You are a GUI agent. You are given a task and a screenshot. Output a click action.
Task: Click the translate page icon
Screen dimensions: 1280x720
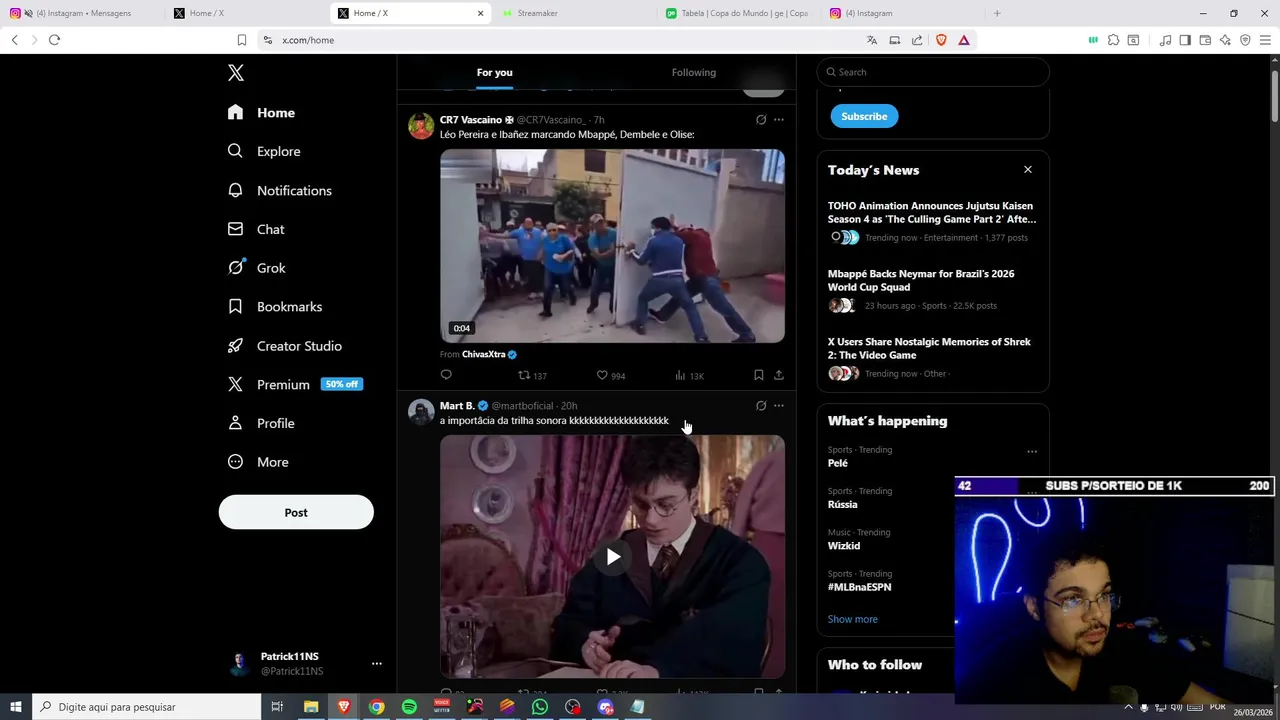tap(872, 40)
